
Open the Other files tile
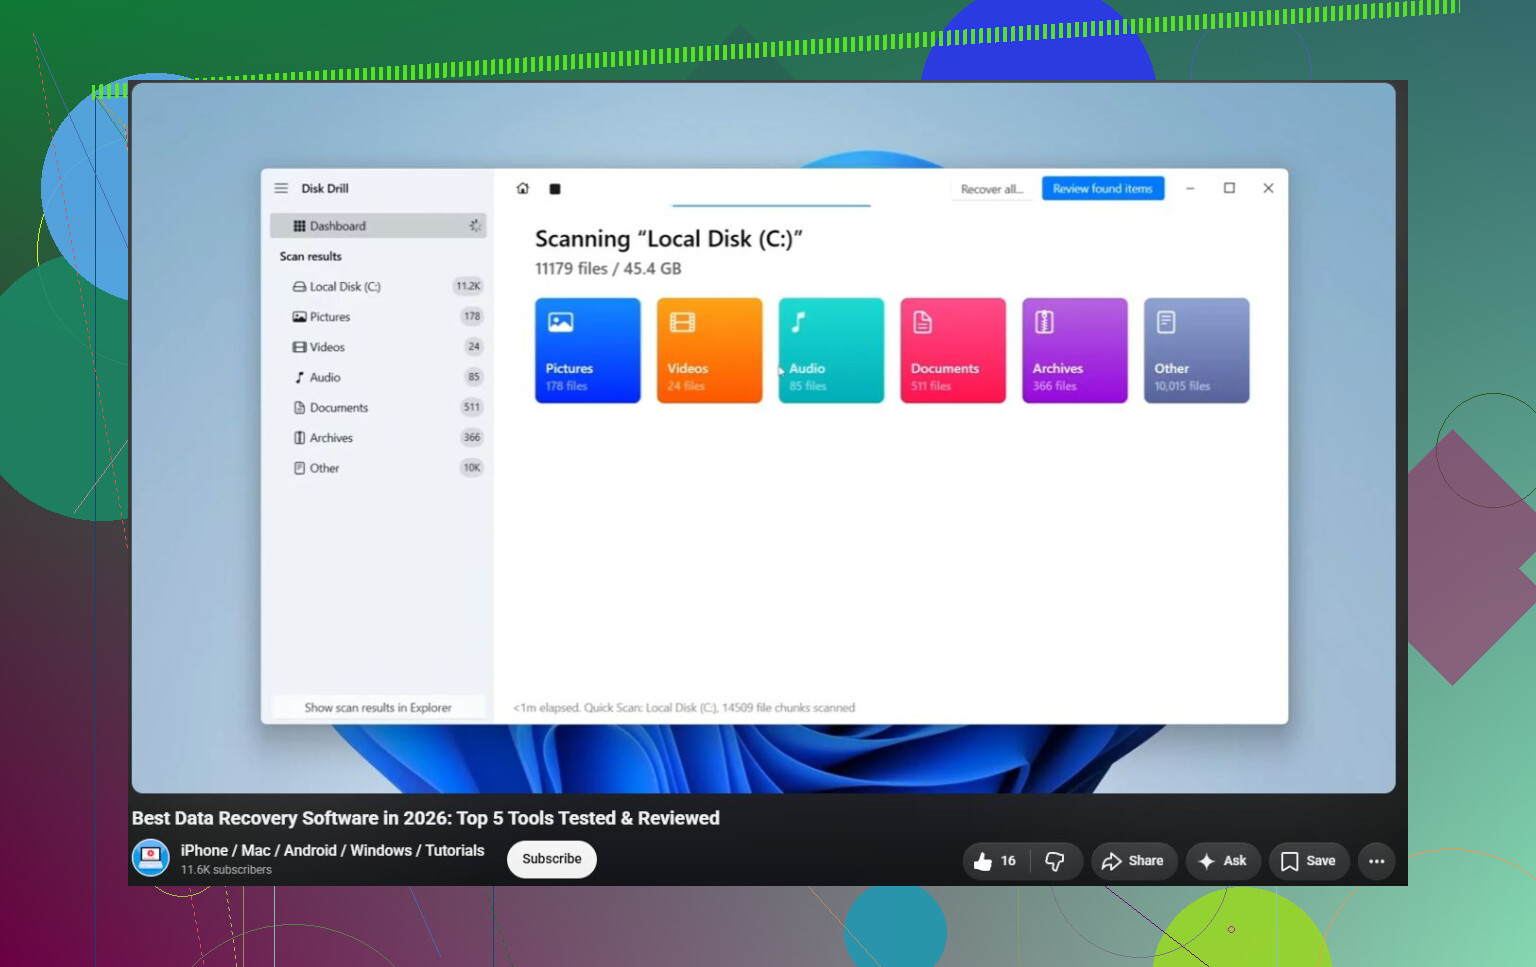point(1196,350)
